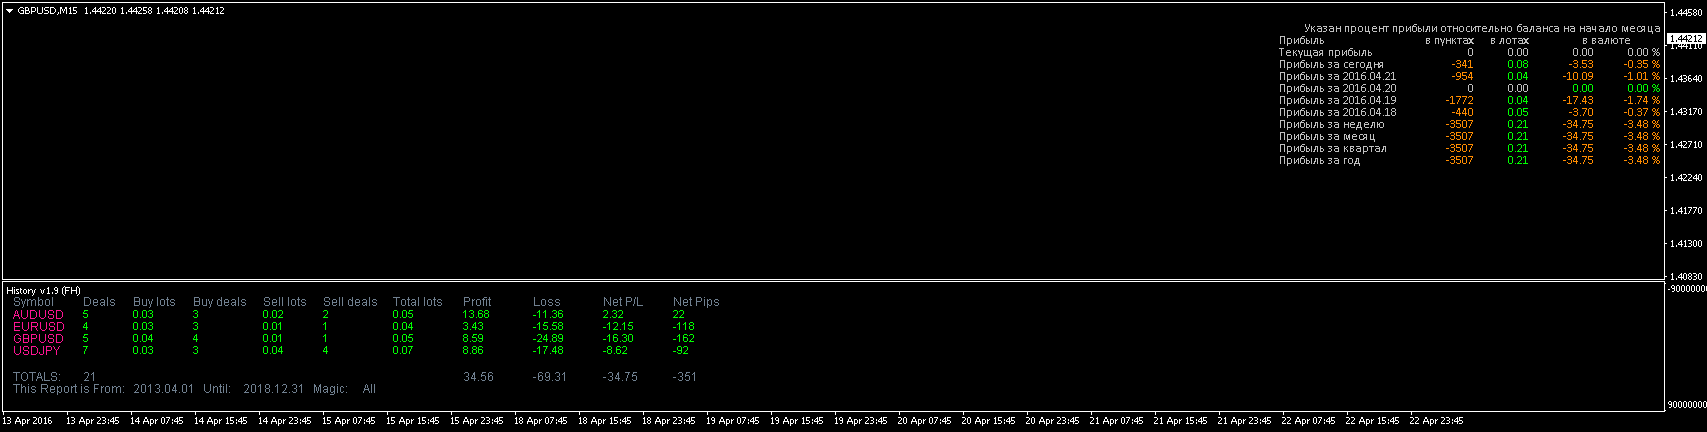Viewport: 1707px width, 432px height.
Task: Click the total deals count 21
Action: [89, 377]
